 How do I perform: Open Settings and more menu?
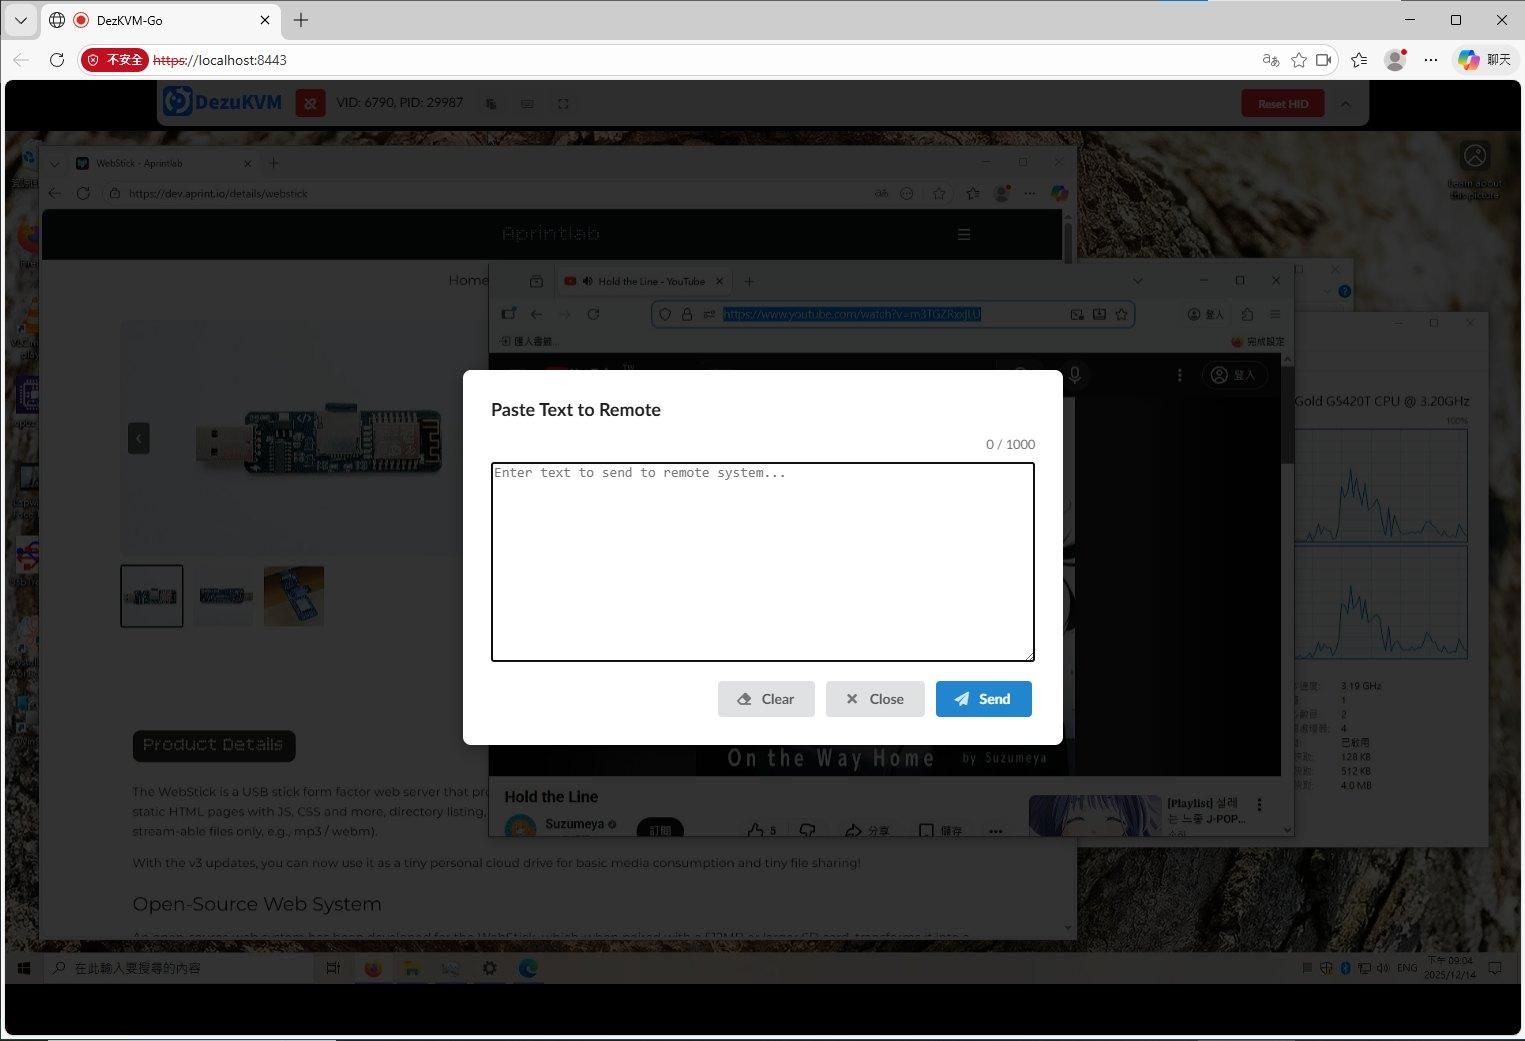pos(1431,60)
